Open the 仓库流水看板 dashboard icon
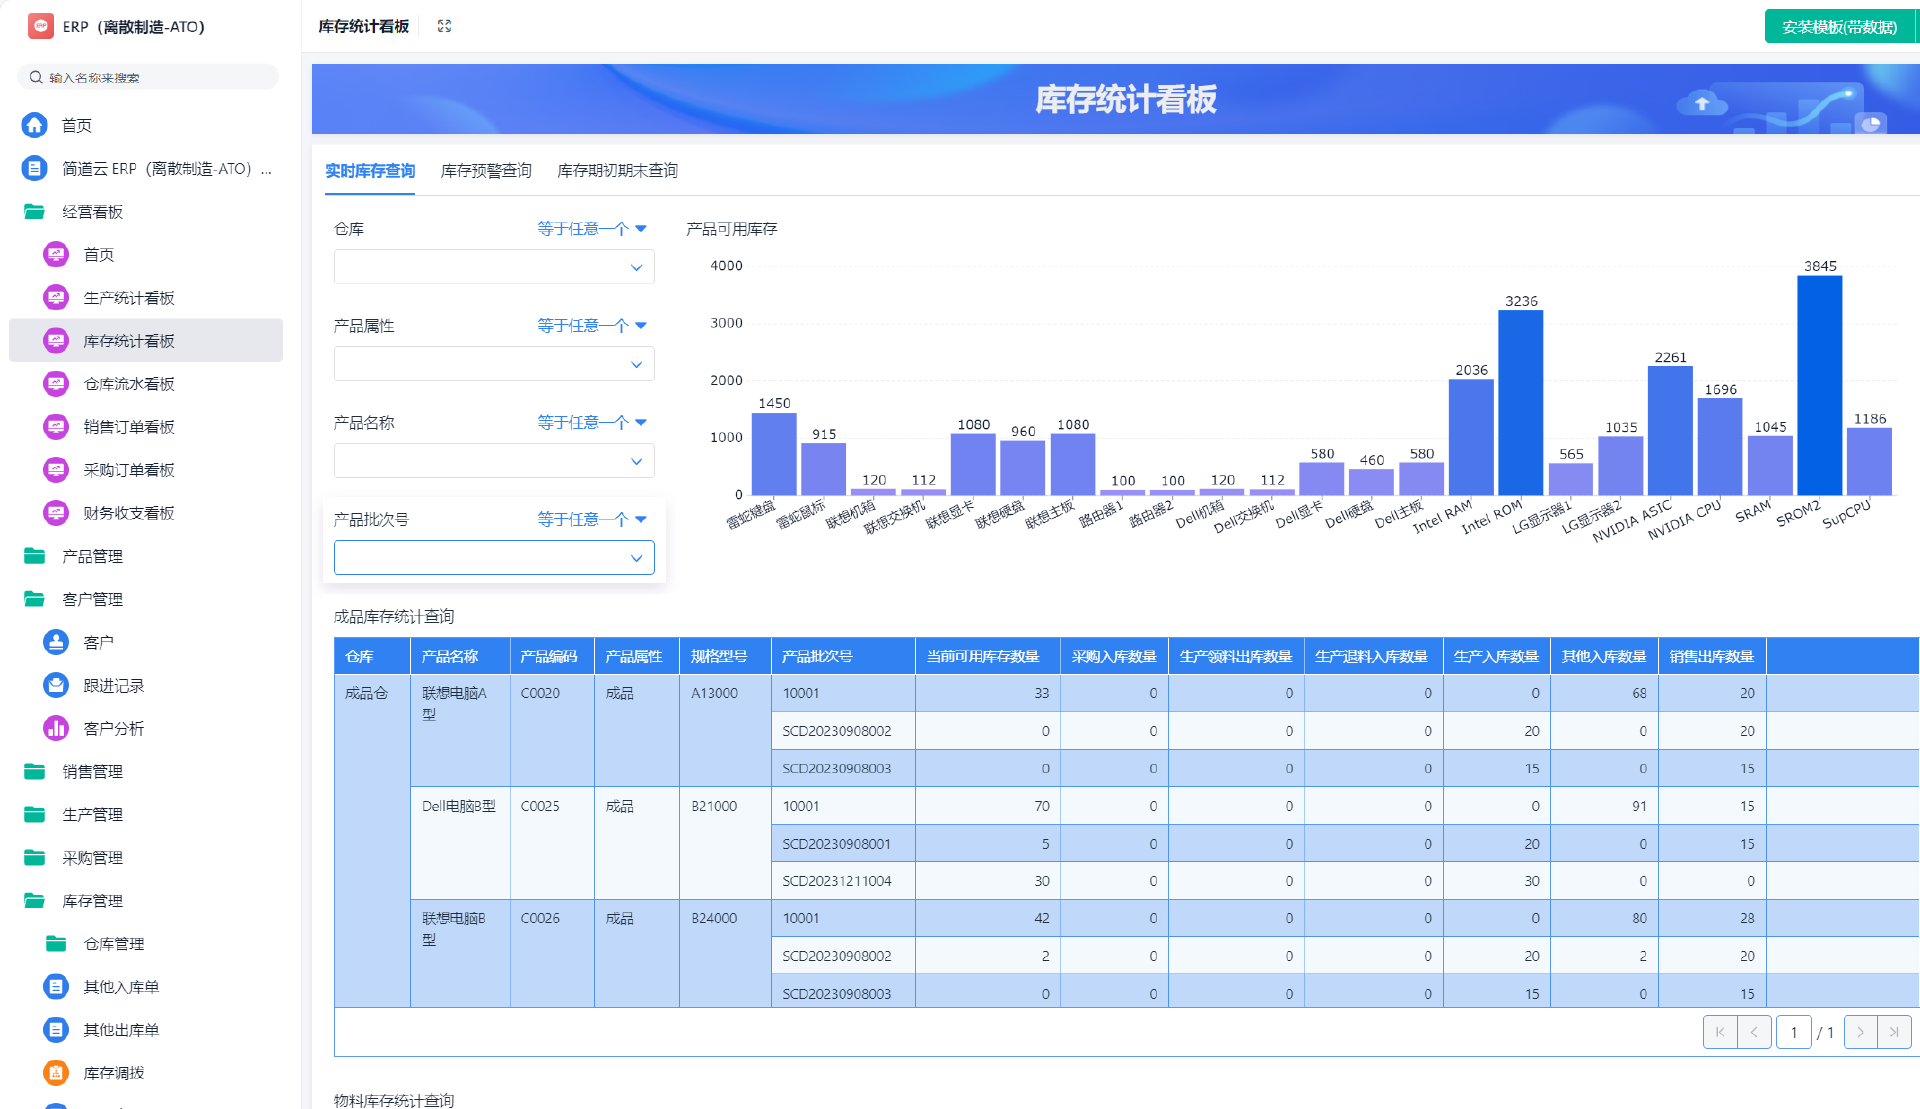 click(55, 383)
